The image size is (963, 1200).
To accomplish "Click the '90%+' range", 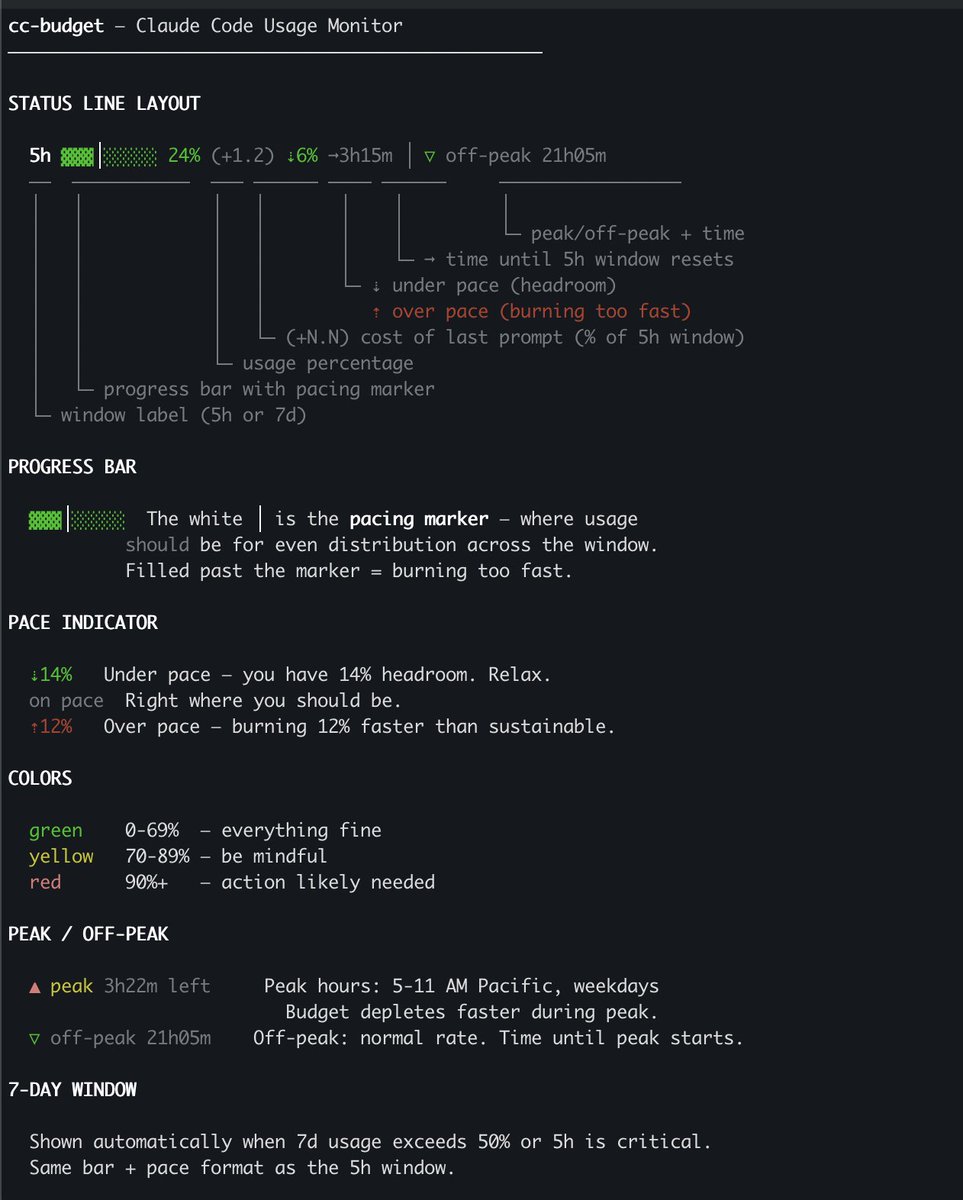I will (146, 882).
